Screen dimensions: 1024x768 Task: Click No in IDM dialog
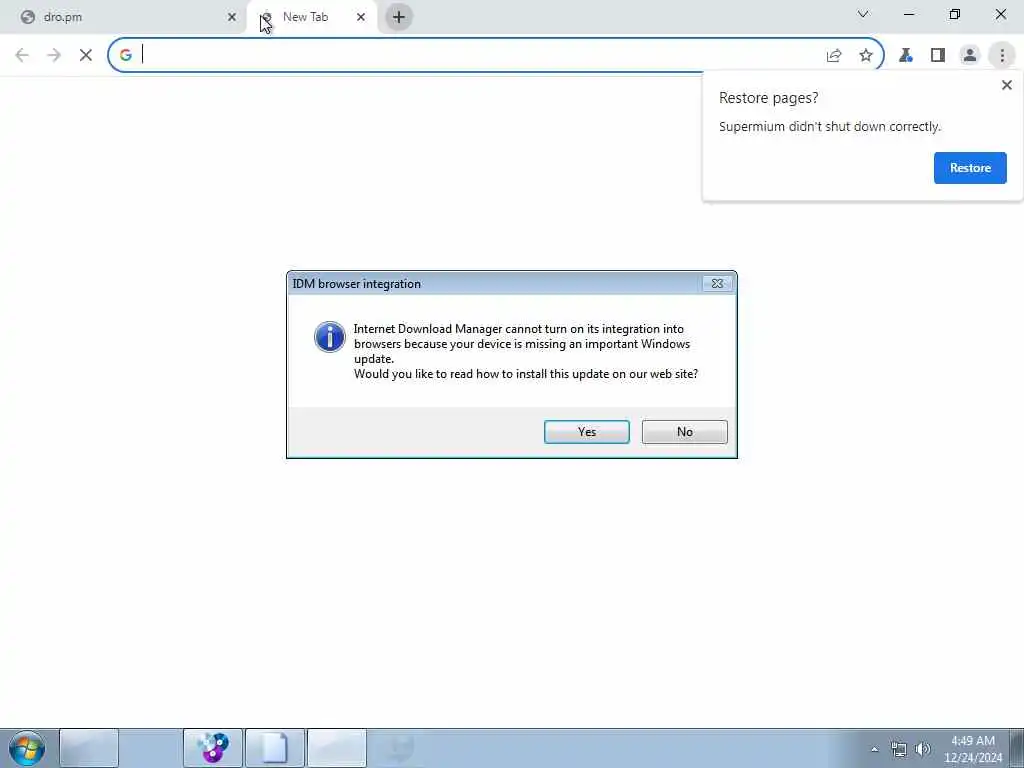[x=684, y=432]
